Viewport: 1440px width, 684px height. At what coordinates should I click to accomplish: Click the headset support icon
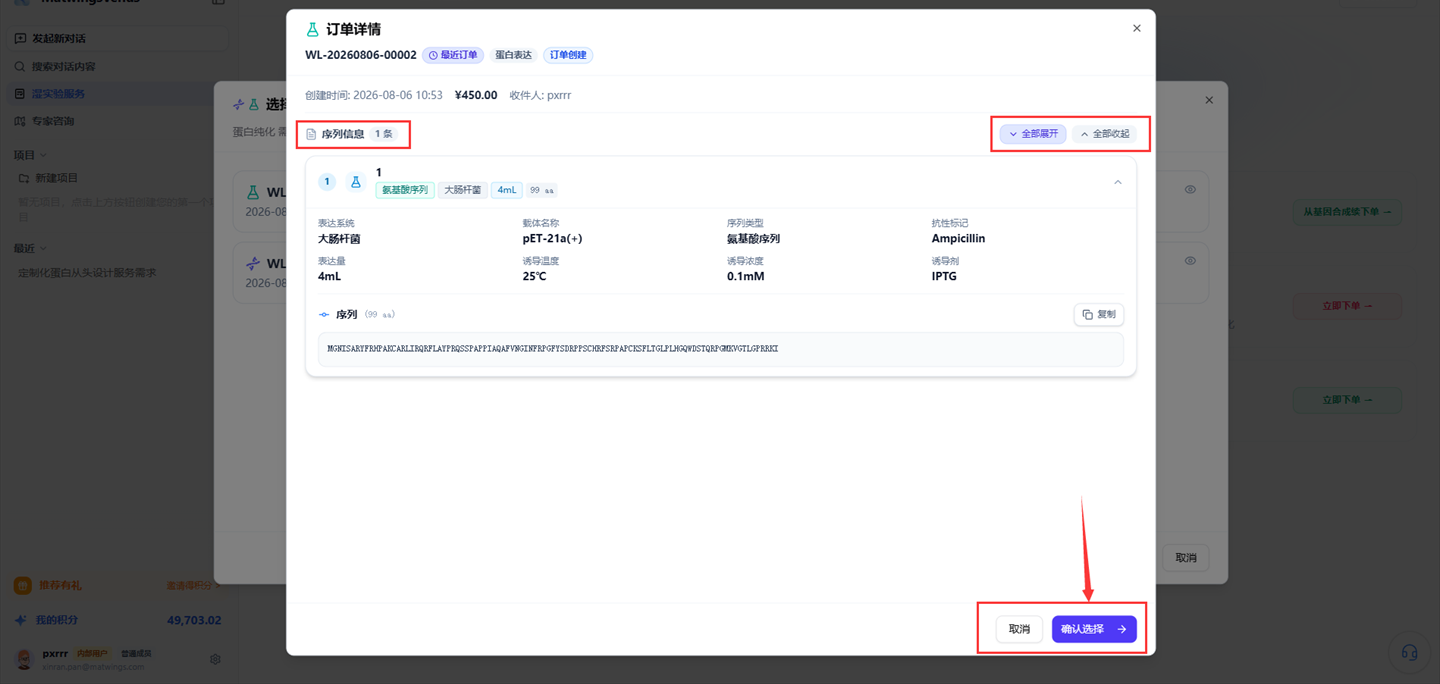[1409, 653]
